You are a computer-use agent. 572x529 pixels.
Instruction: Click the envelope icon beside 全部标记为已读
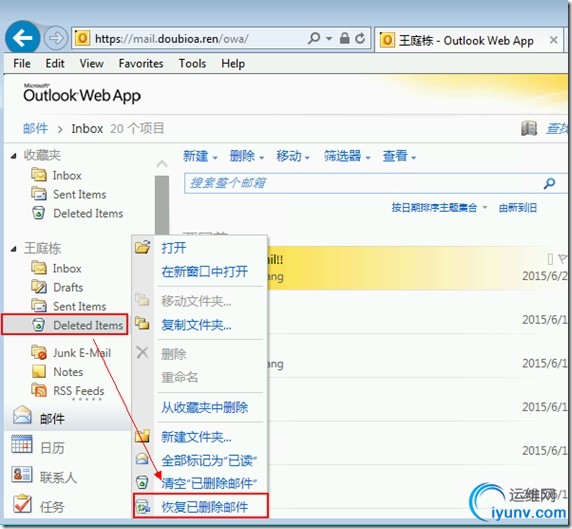coord(142,459)
